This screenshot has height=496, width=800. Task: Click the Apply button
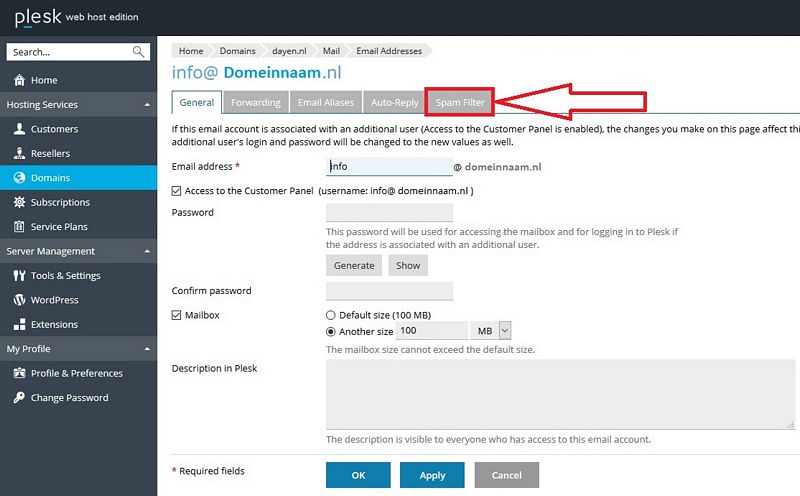click(x=432, y=475)
